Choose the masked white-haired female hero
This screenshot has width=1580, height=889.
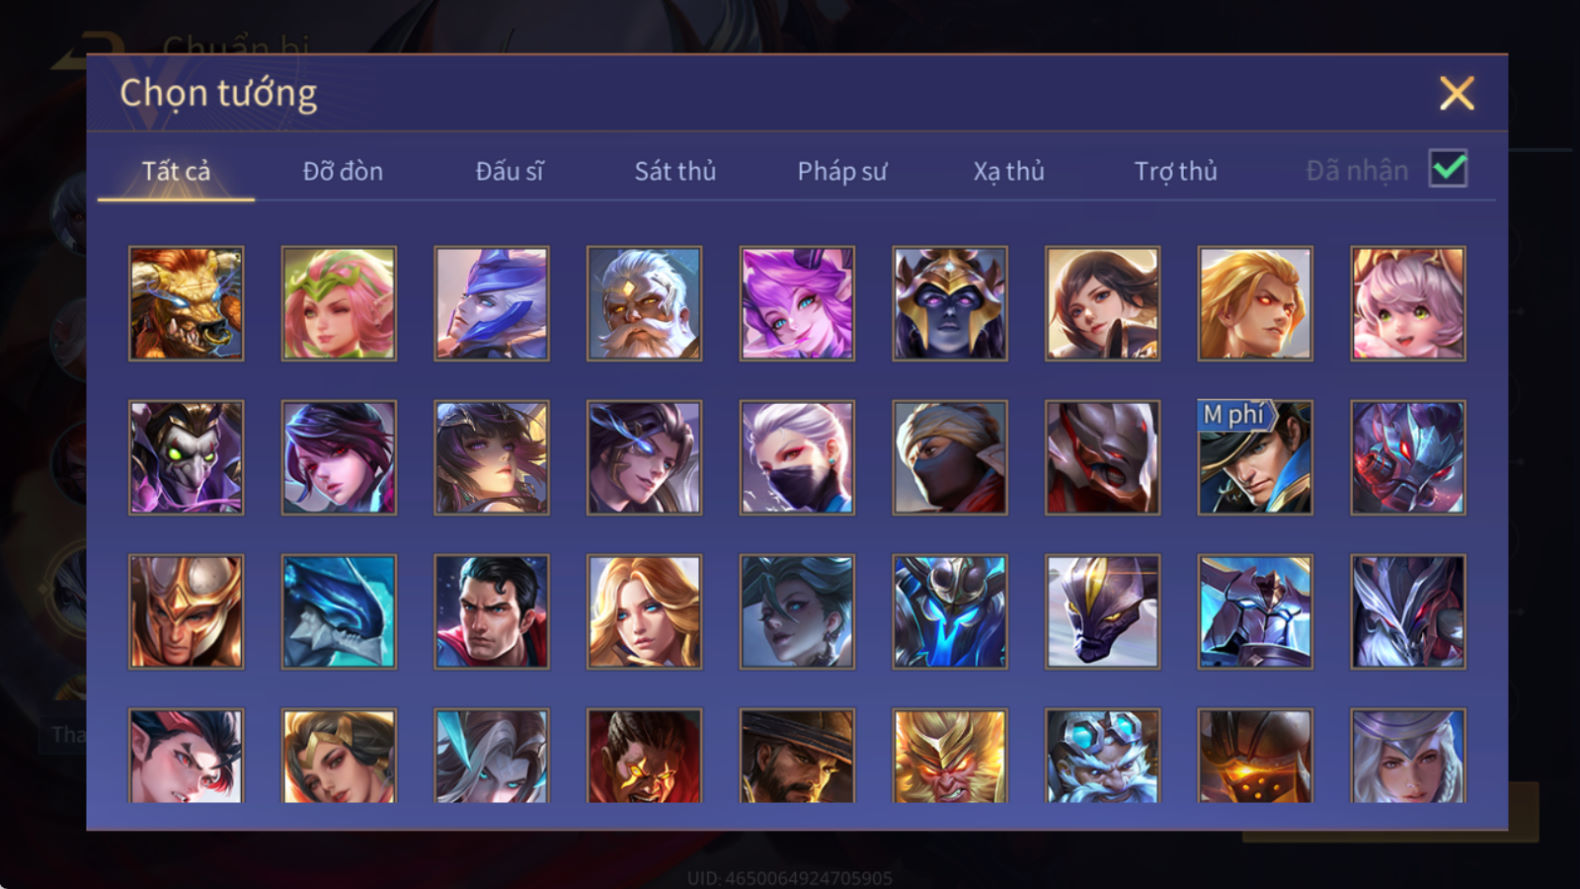797,458
